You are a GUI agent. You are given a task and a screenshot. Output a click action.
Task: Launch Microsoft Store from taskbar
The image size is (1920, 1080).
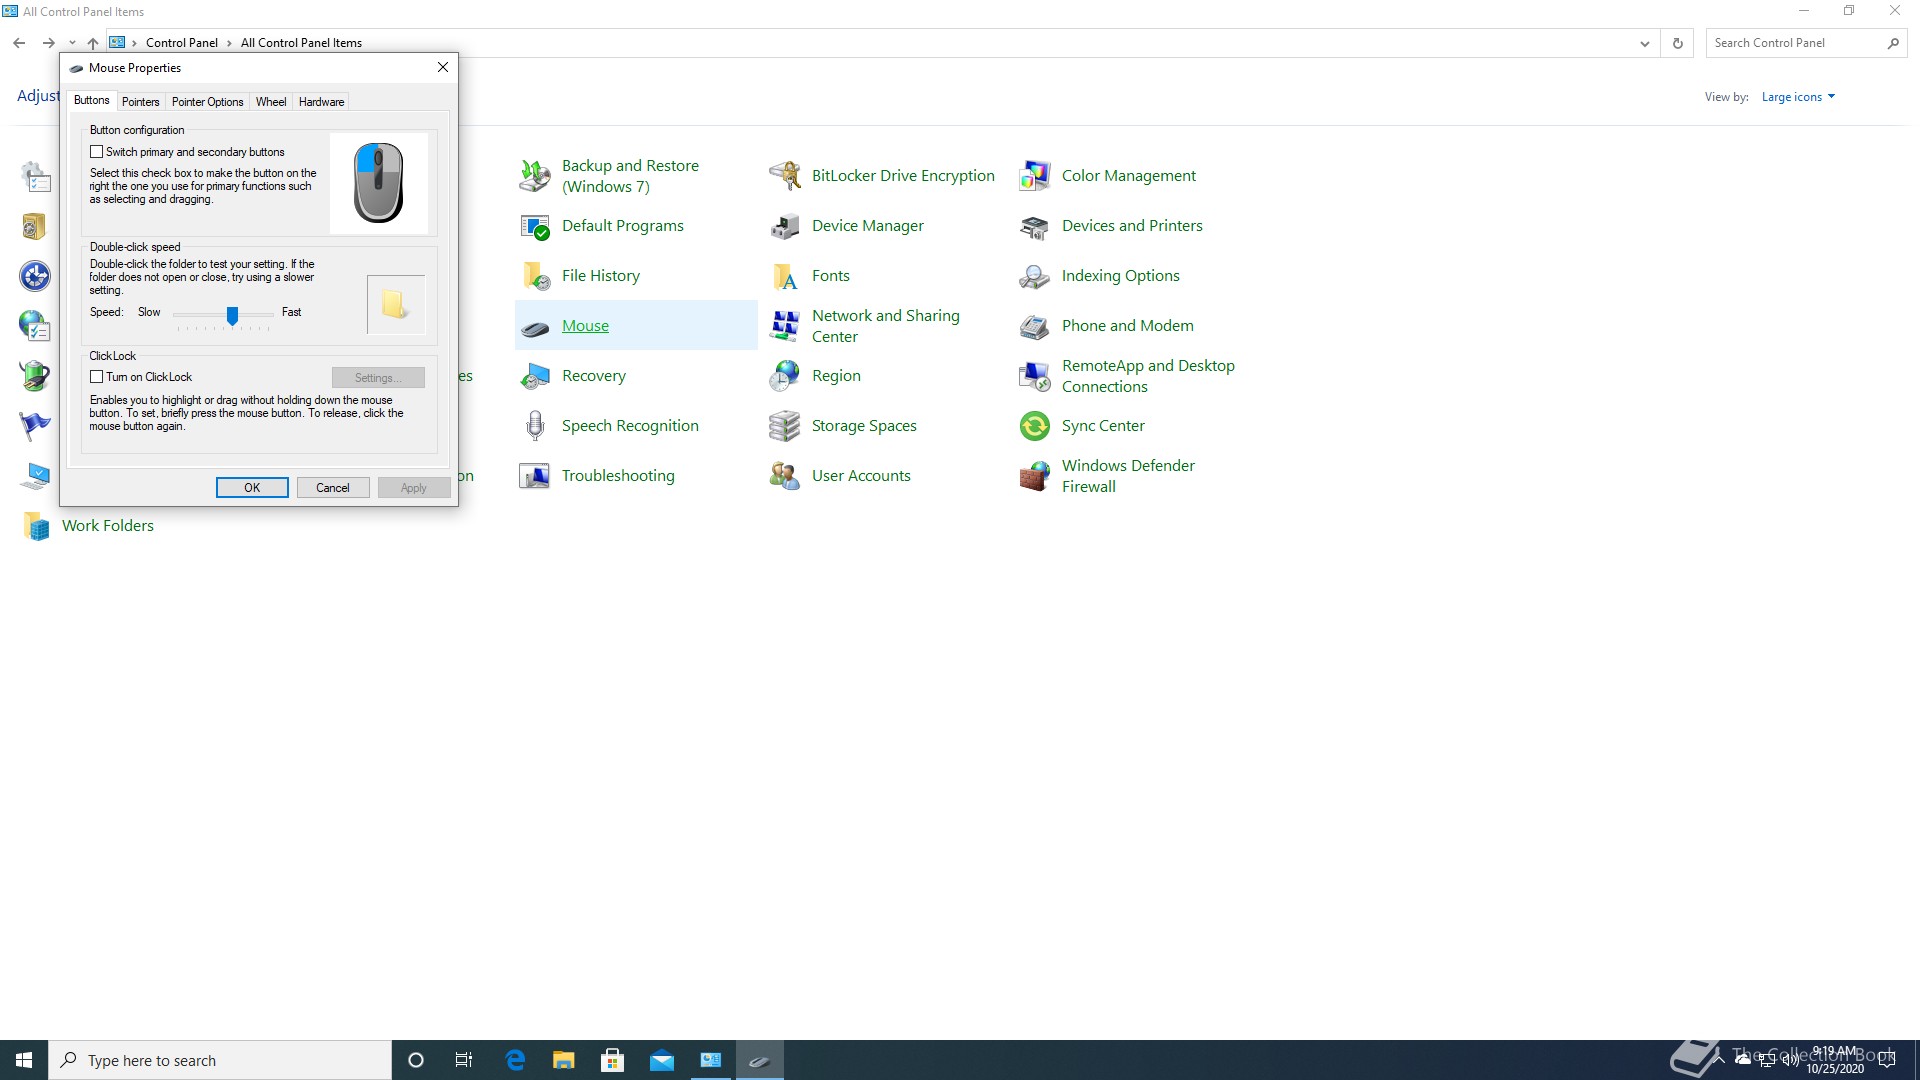tap(612, 1060)
